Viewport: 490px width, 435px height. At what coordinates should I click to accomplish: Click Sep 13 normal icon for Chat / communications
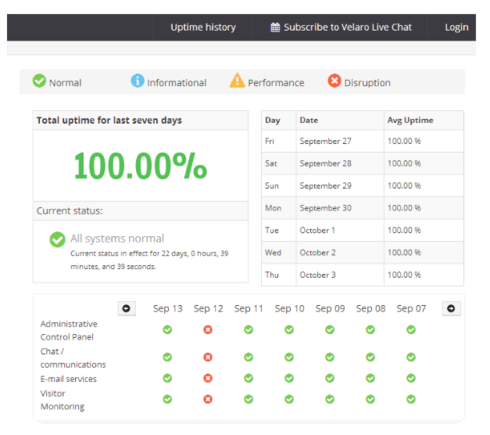(167, 357)
